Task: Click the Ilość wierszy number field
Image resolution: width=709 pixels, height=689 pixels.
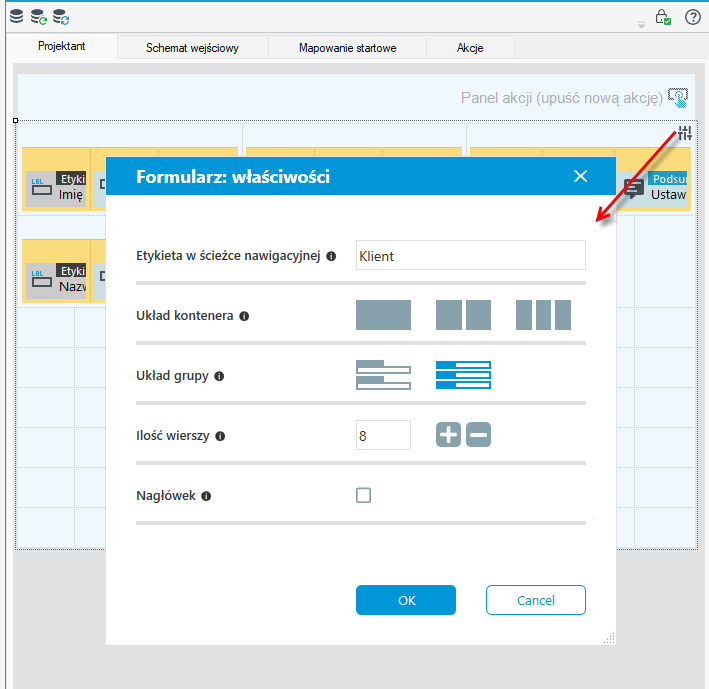Action: [383, 435]
